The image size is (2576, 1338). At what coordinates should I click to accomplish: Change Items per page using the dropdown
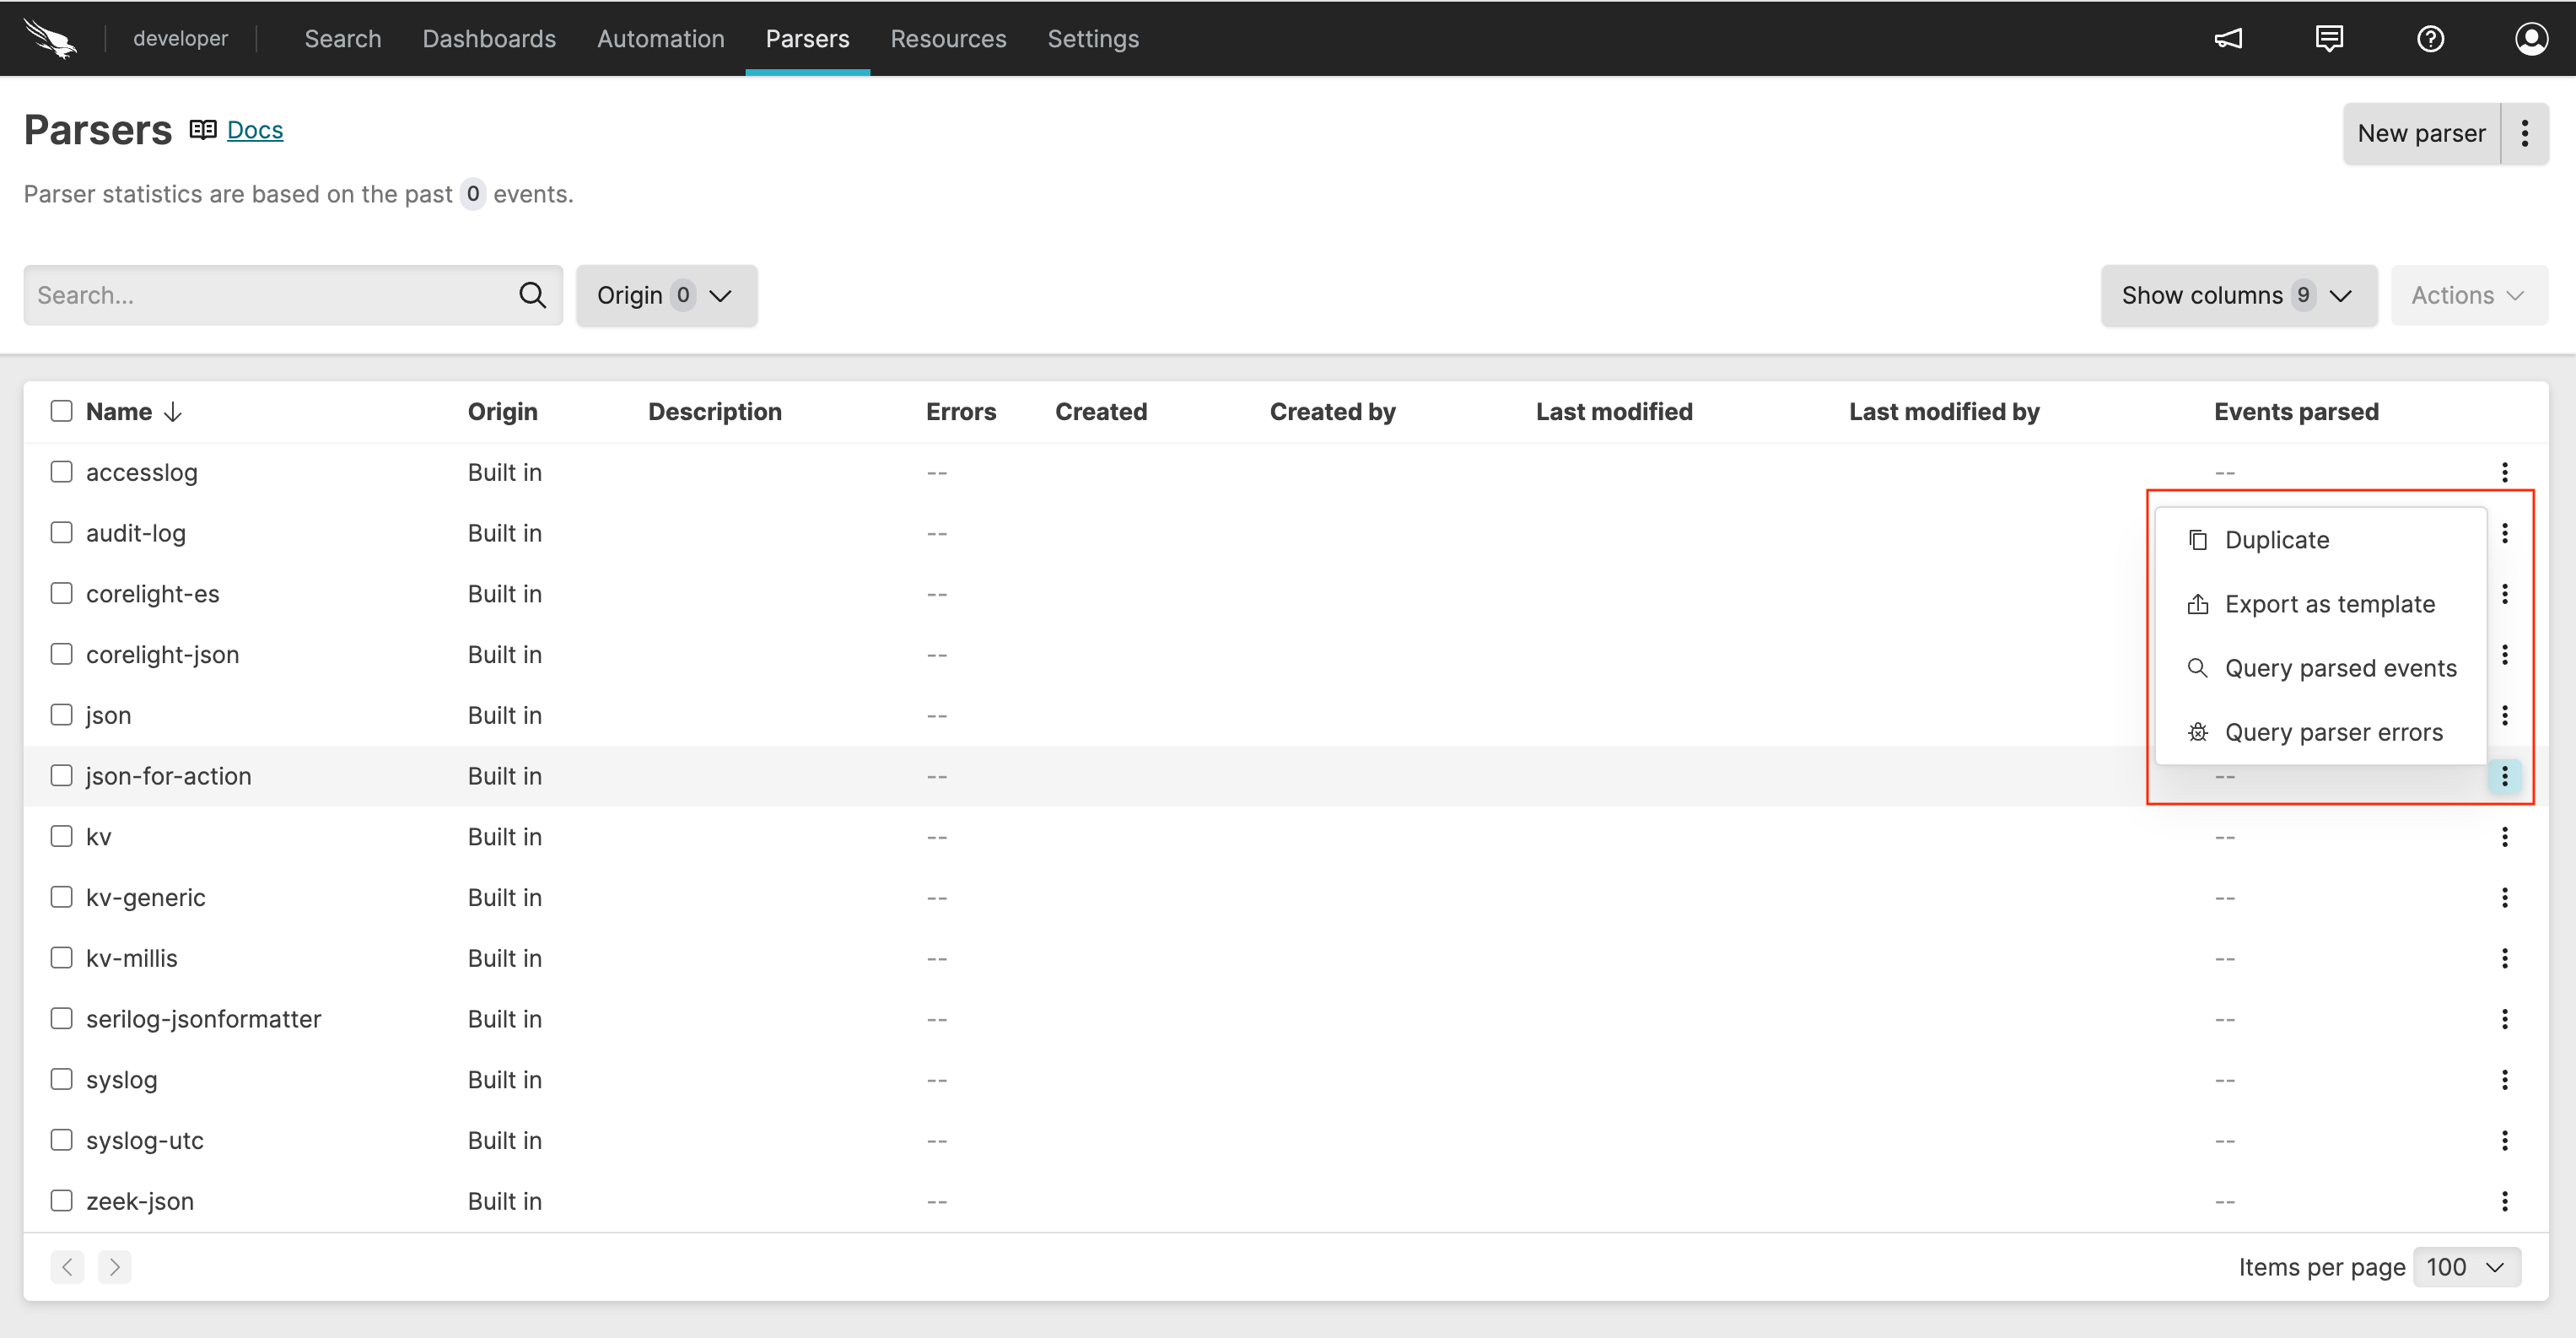click(x=2465, y=1266)
